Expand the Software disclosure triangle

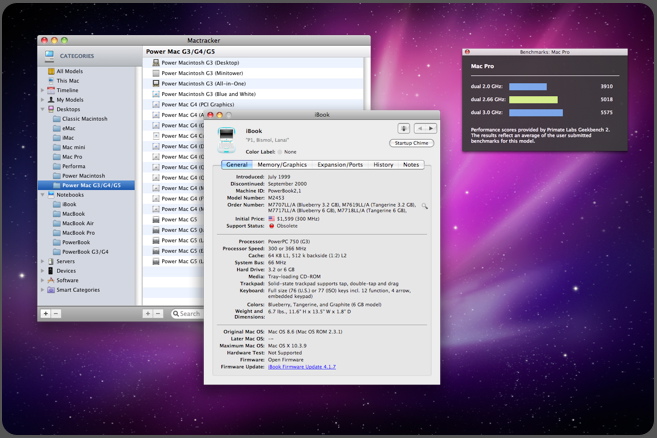tap(42, 280)
